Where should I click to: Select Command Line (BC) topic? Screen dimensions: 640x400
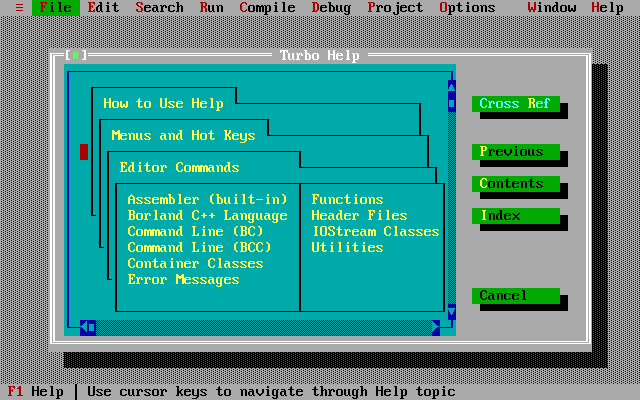[195, 231]
